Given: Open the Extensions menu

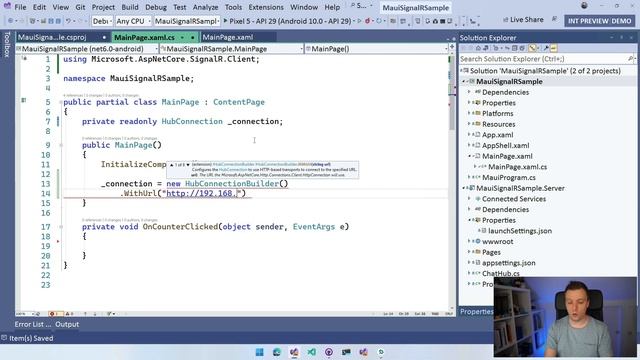Looking at the screenshot, I should [x=266, y=7].
